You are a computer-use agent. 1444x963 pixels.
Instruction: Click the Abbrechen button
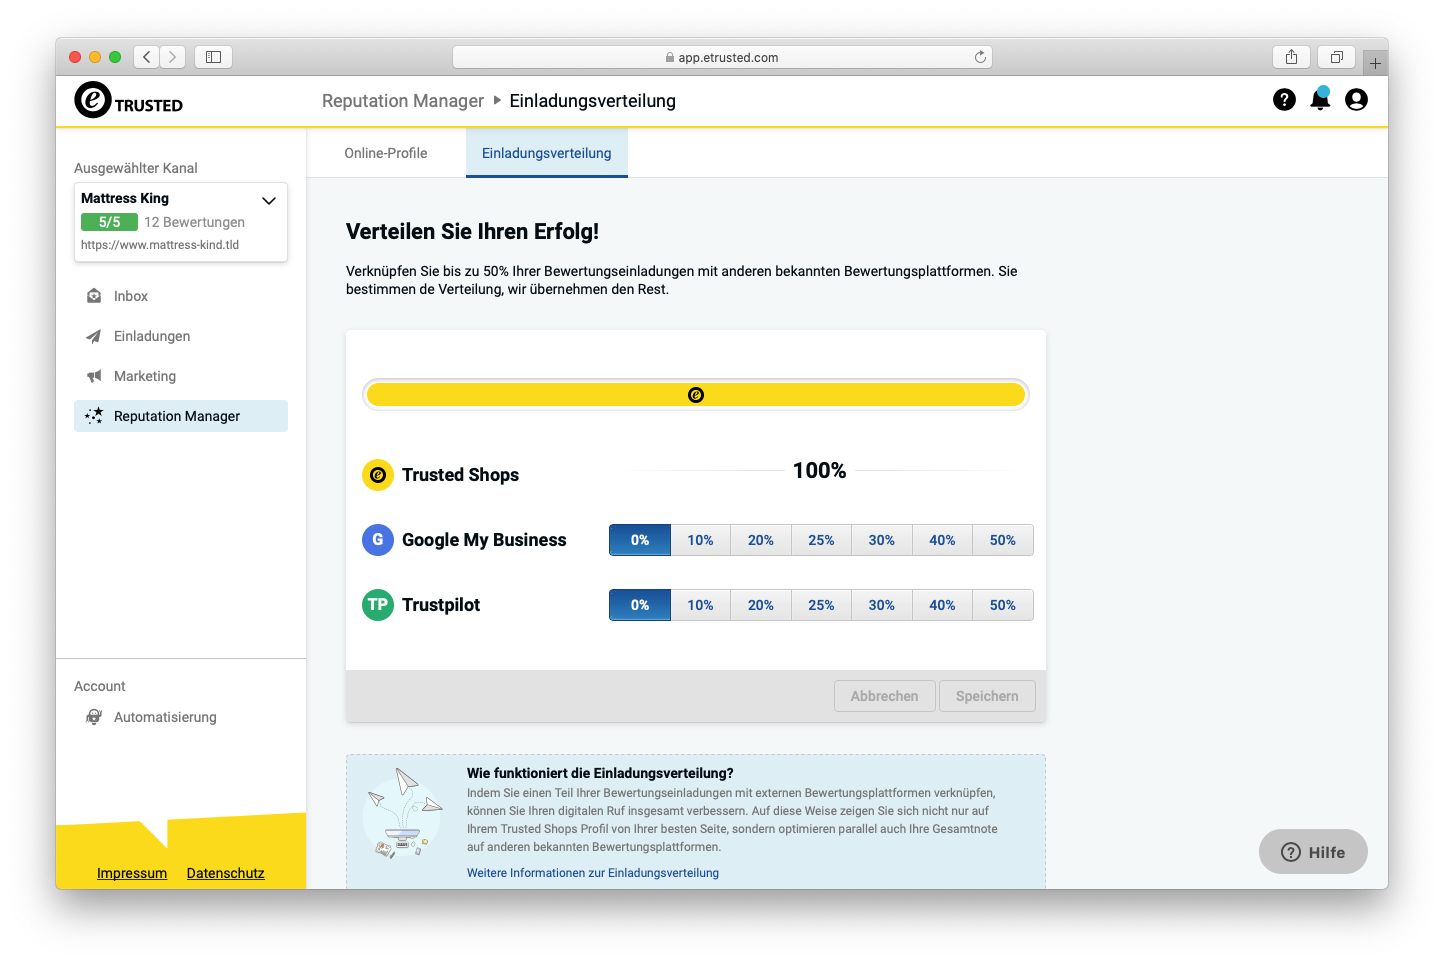click(884, 696)
